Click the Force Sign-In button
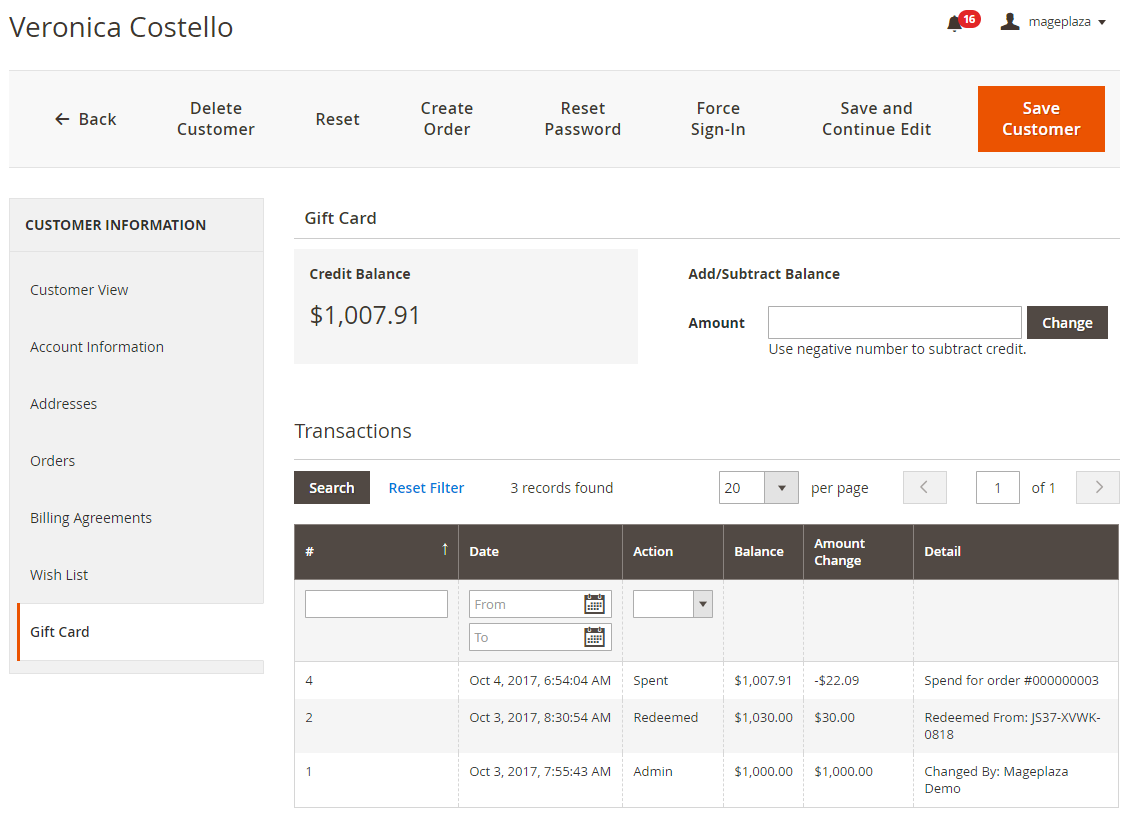1139x822 pixels. pyautogui.click(x=718, y=119)
